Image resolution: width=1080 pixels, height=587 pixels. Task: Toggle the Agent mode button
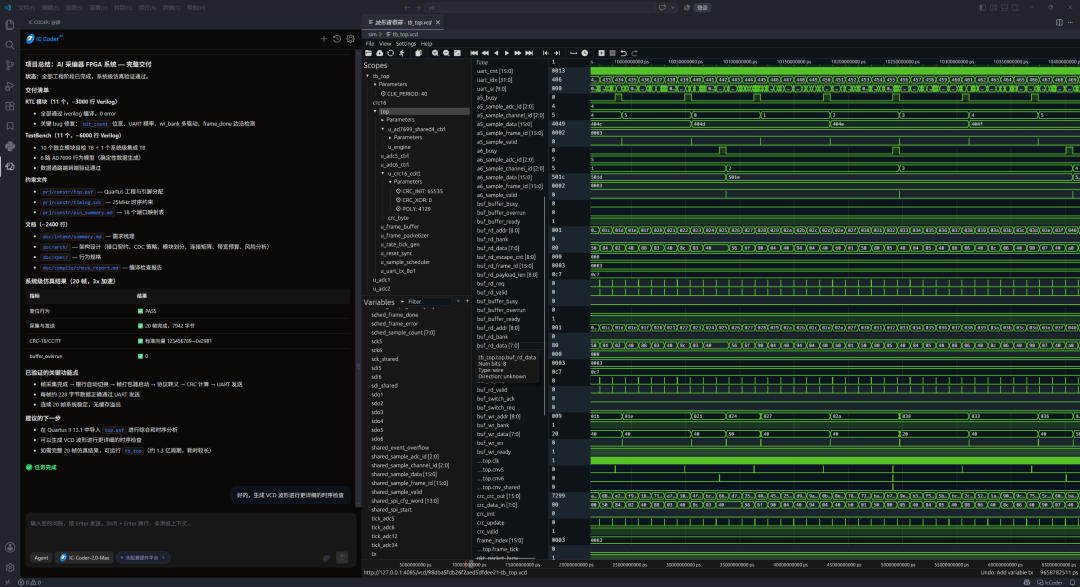click(41, 557)
